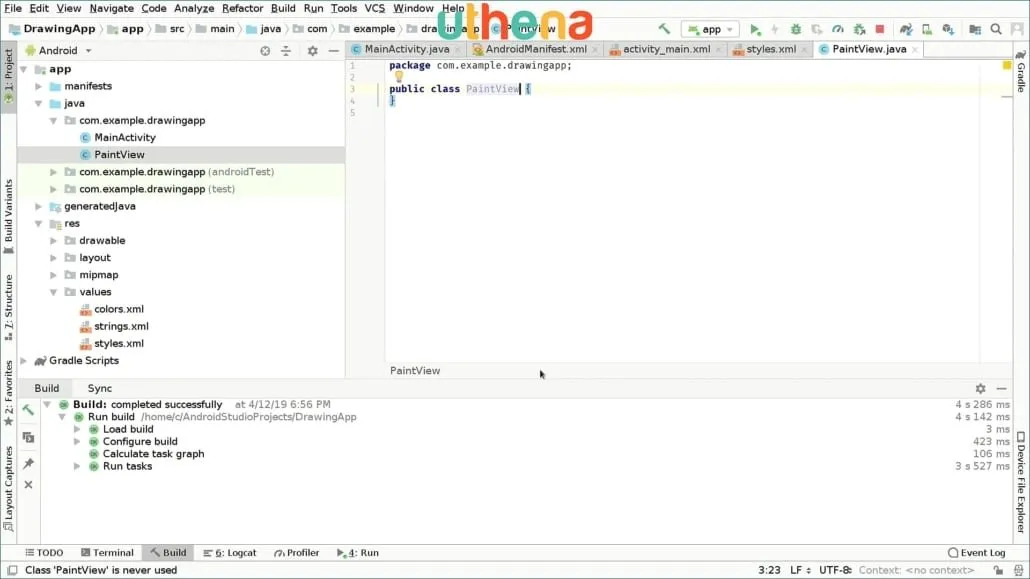The height and width of the screenshot is (579, 1030).
Task: Click the yellow warning marker in editor gutter
Action: (x=1007, y=65)
